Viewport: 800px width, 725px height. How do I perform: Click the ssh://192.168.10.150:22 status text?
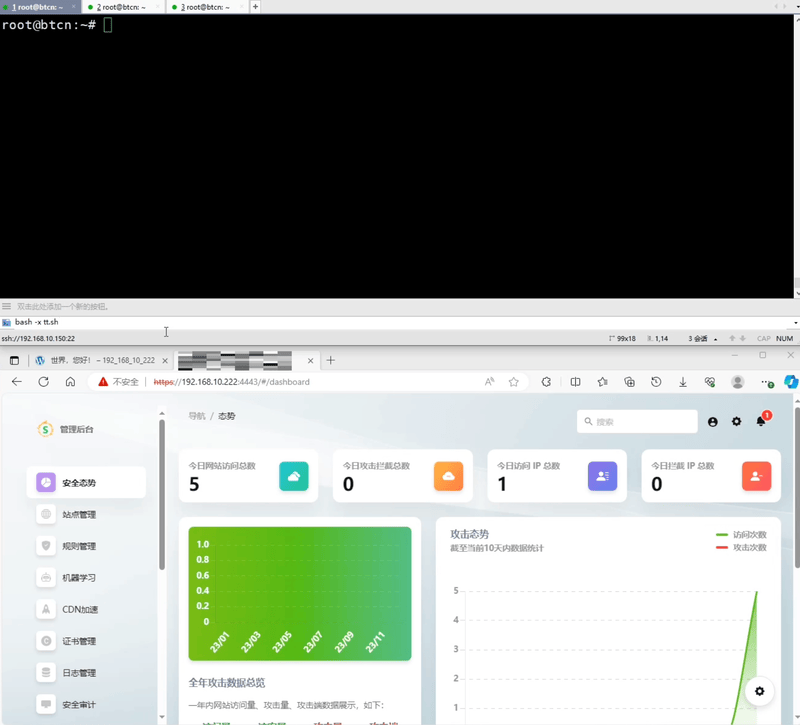coord(38,338)
